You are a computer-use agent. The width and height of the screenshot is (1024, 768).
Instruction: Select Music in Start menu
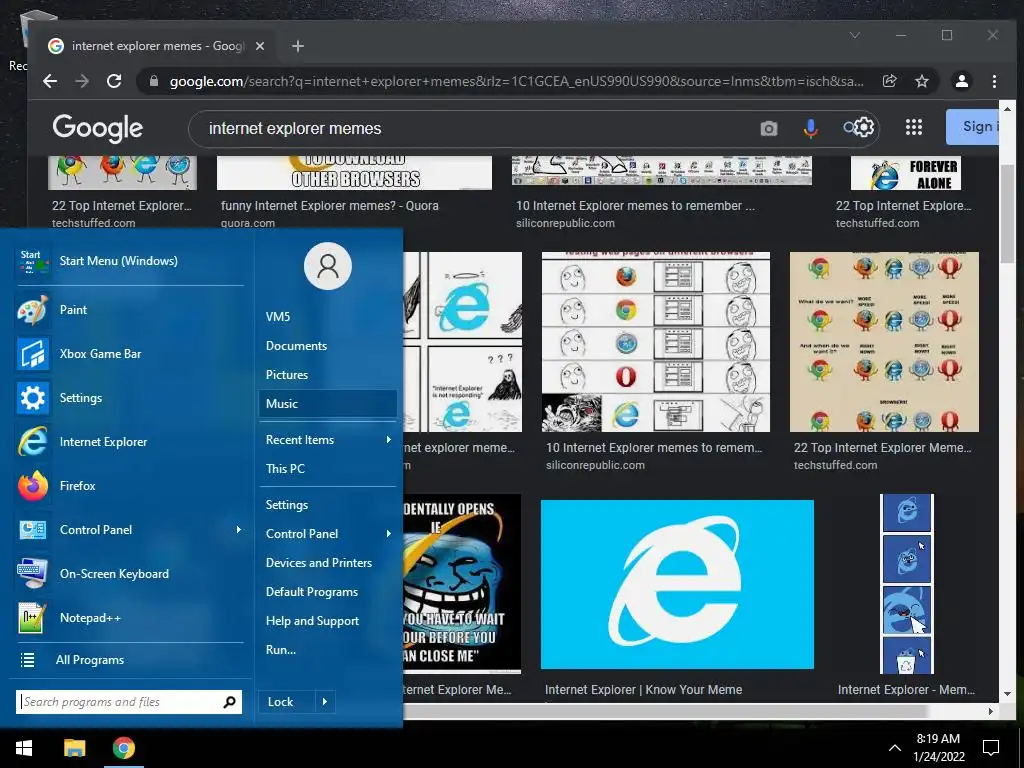tap(328, 404)
